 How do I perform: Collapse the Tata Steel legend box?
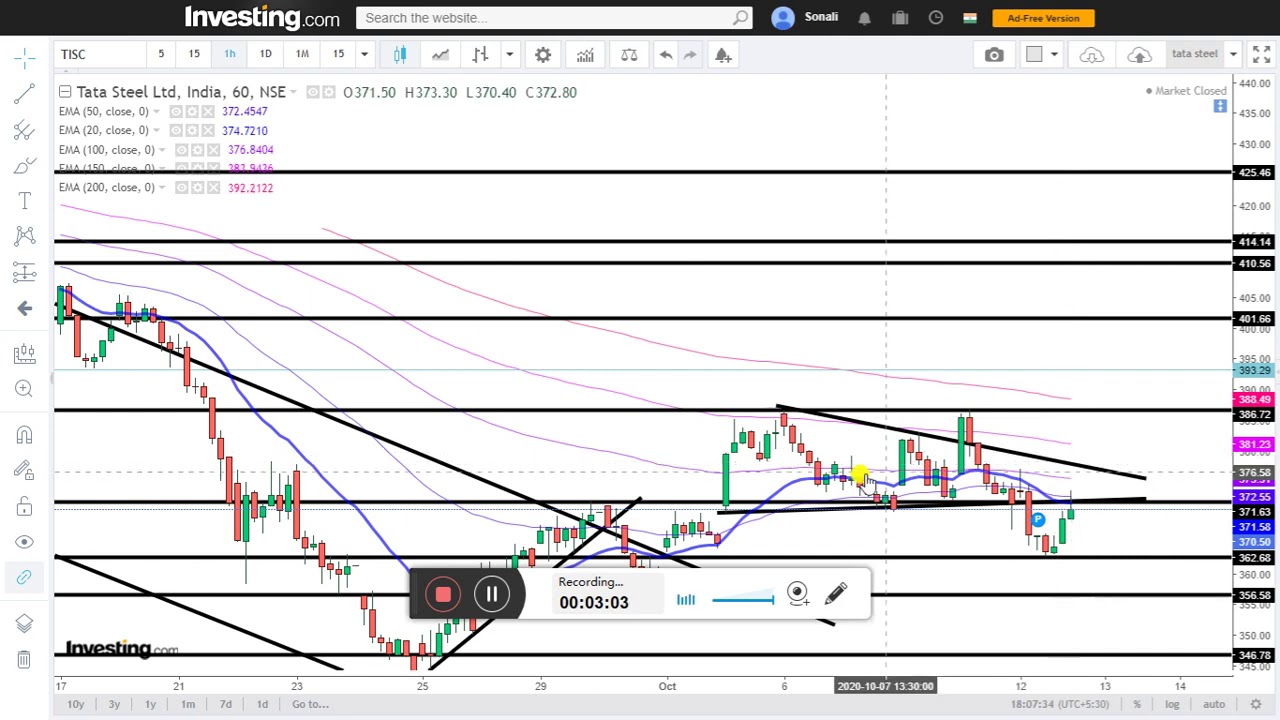[65, 92]
